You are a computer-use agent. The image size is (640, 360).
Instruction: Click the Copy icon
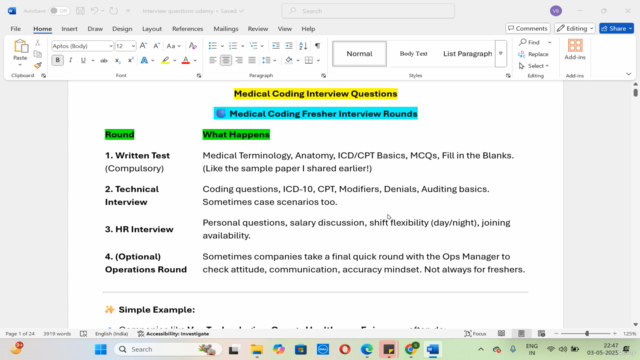coord(38,54)
